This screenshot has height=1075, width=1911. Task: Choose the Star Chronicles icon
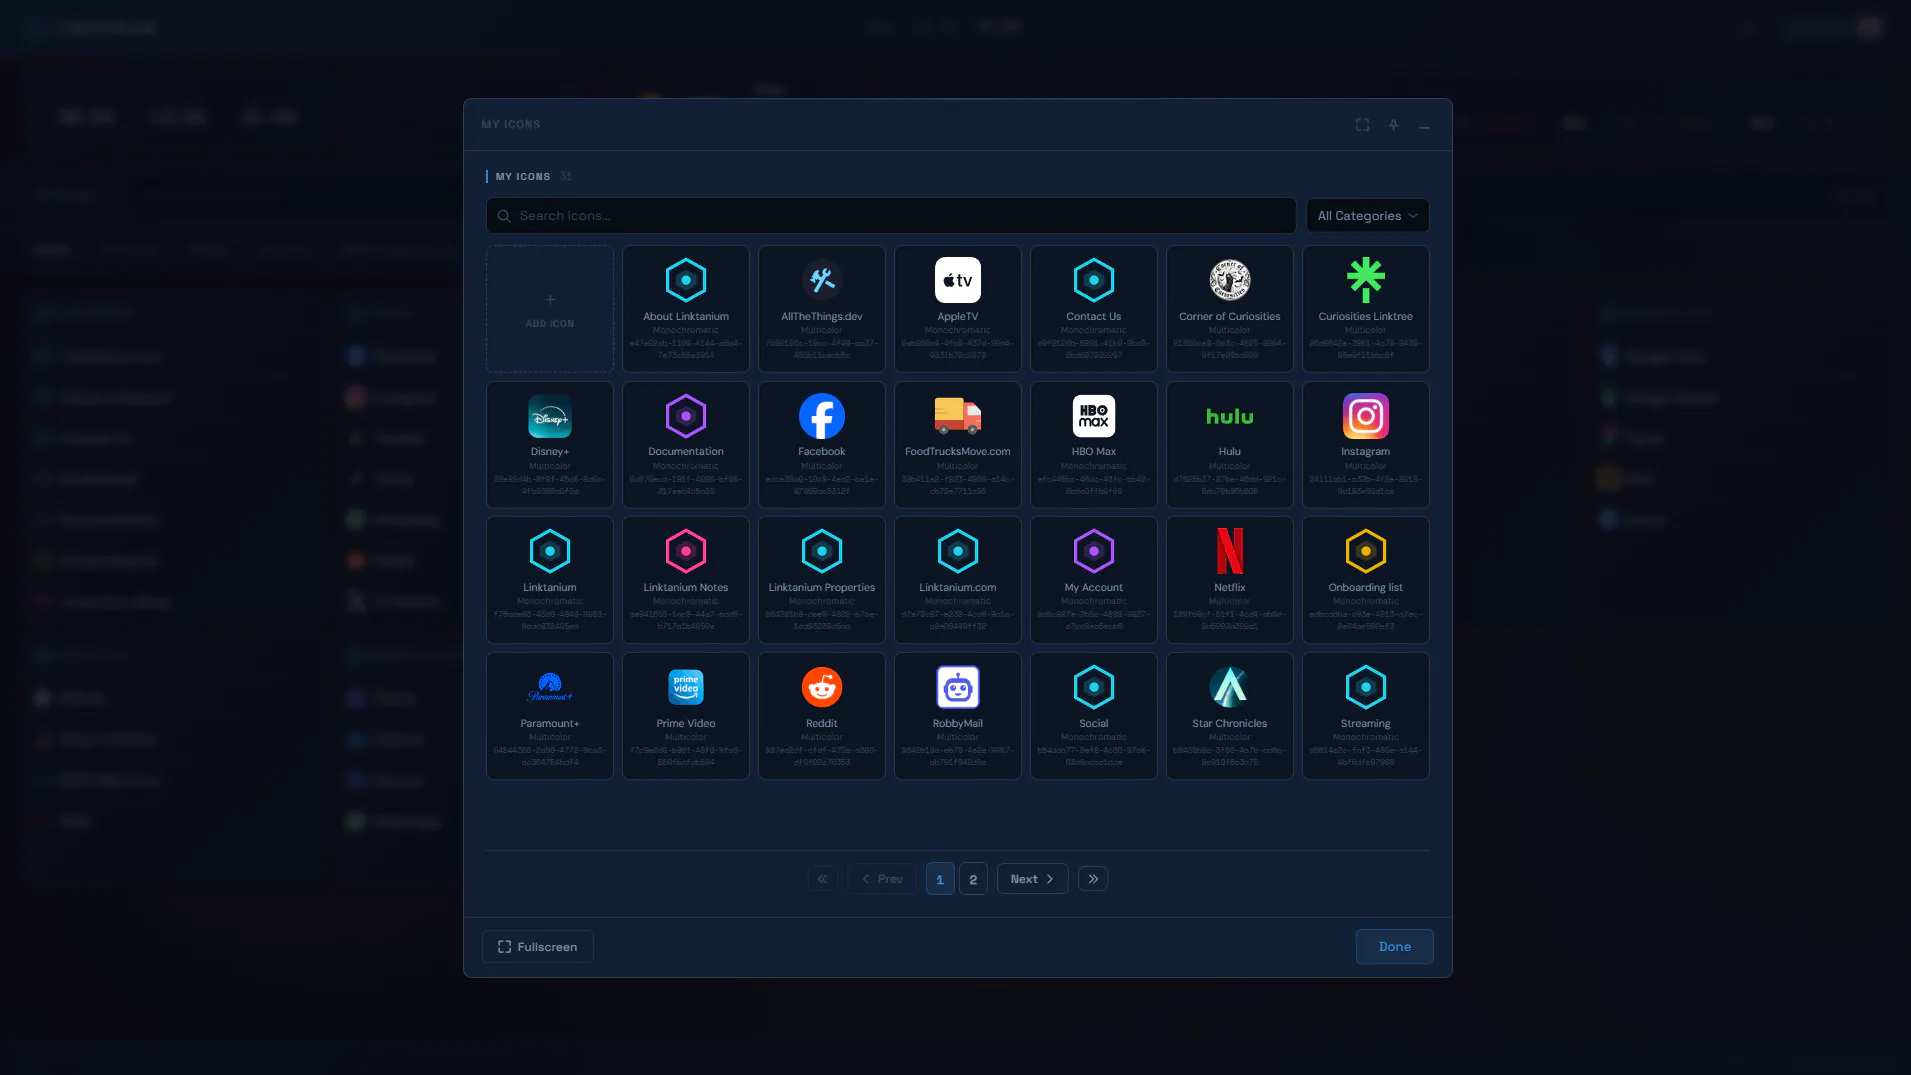click(1230, 716)
